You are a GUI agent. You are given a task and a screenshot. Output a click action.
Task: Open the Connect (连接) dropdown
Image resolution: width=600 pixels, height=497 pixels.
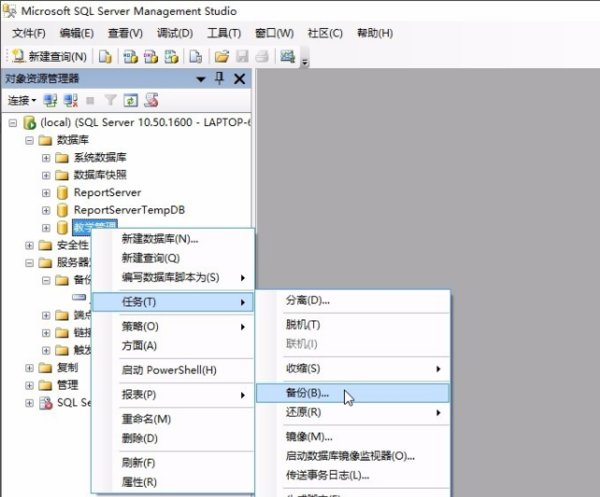[22, 101]
